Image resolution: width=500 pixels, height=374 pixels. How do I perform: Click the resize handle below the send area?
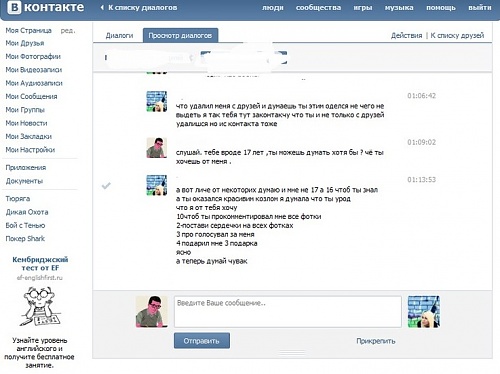point(292,353)
